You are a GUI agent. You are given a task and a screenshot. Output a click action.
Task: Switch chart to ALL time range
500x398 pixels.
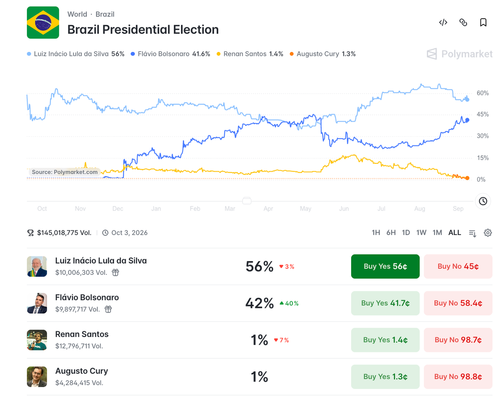(x=455, y=233)
